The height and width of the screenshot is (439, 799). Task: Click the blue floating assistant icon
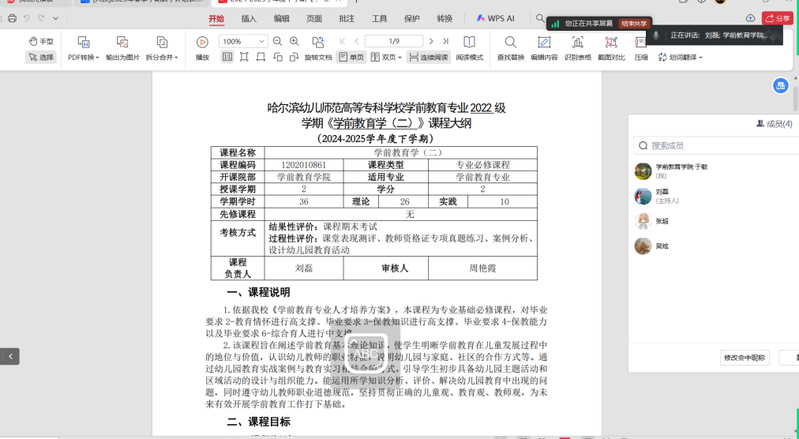click(781, 86)
